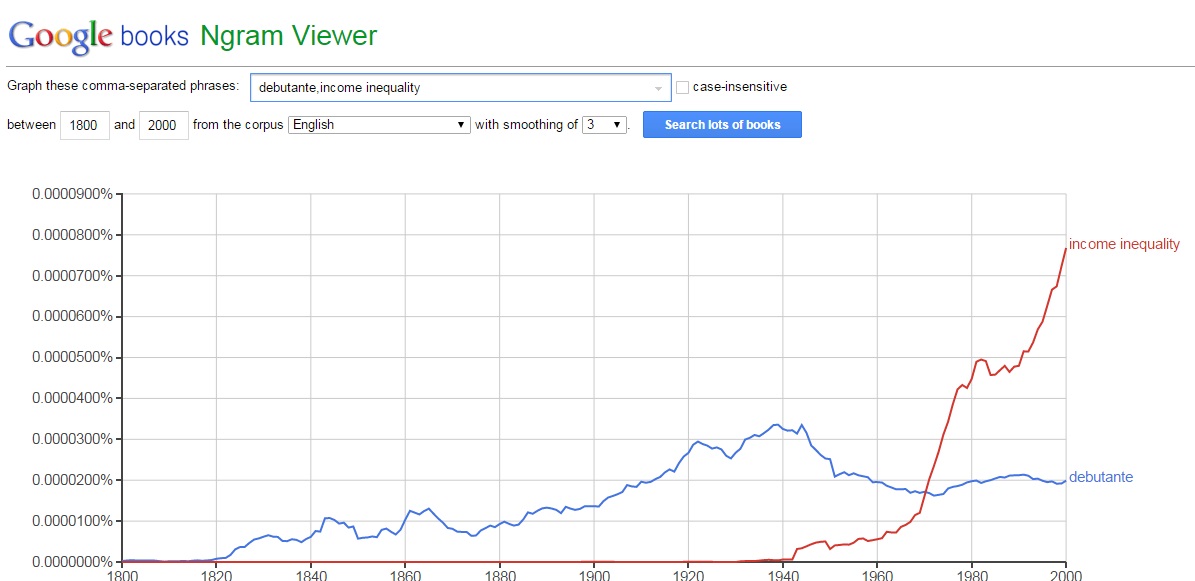Click the green Ngram Viewer title
1195x581 pixels.
pyautogui.click(x=288, y=36)
